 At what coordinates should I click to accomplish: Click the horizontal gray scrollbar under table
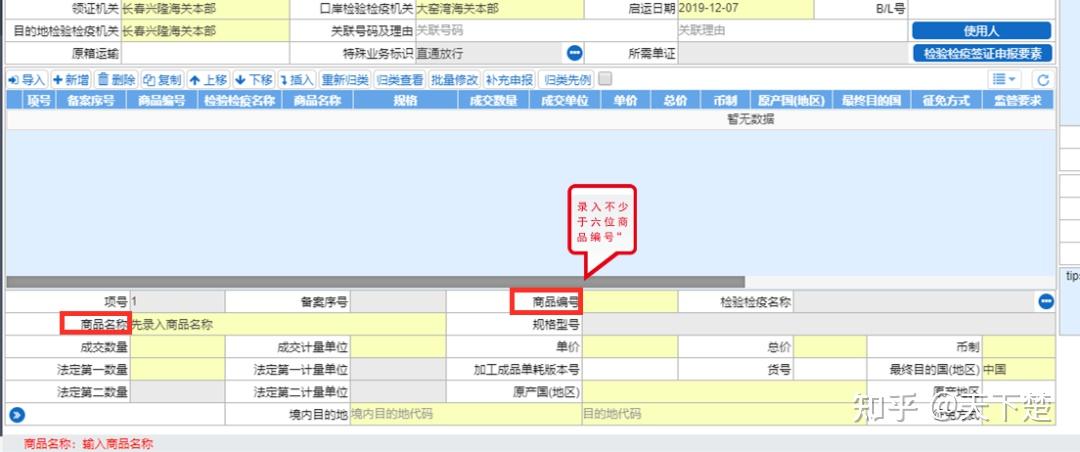375,282
